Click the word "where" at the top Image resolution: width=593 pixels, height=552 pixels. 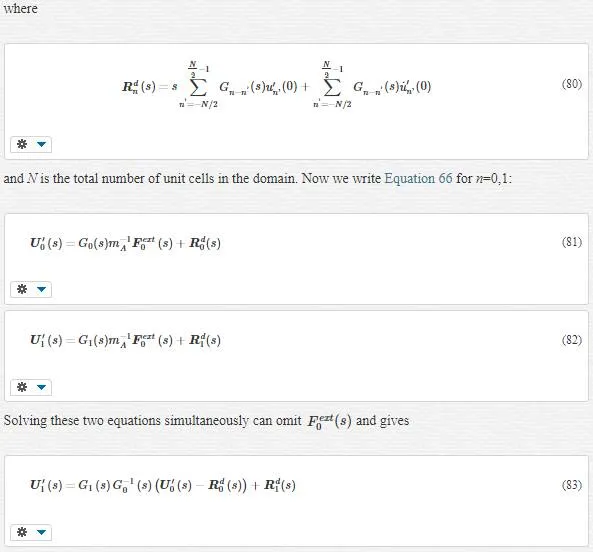click(20, 8)
